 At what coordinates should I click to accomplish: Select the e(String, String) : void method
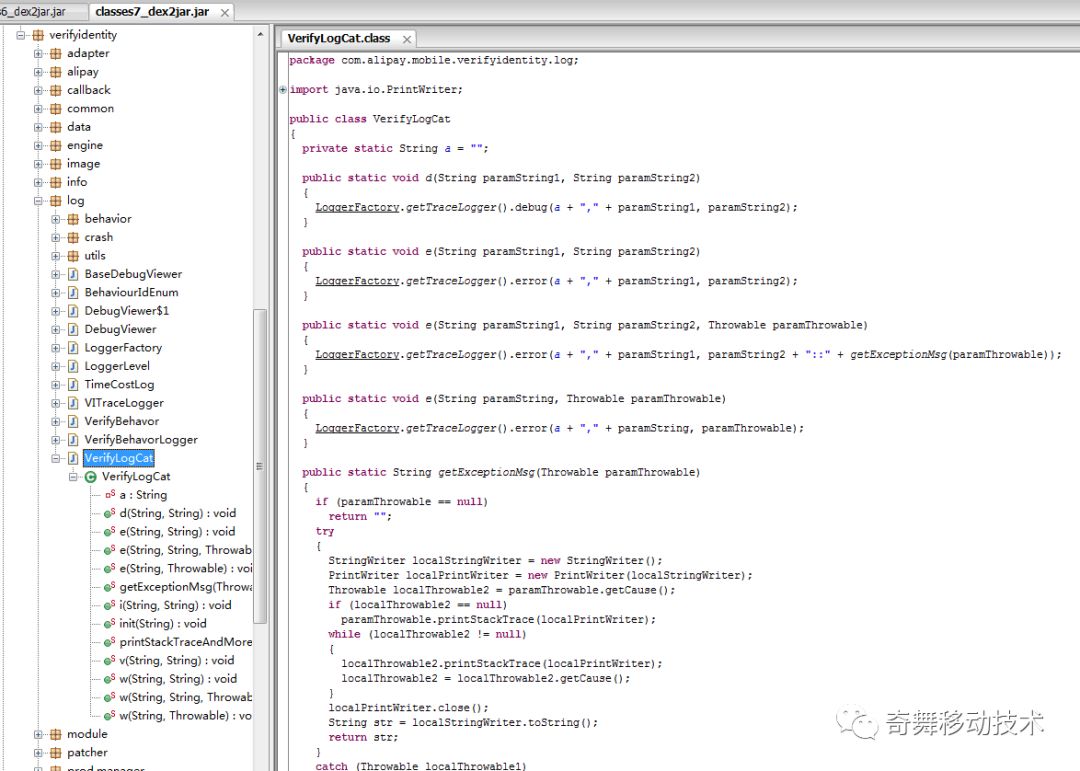click(x=177, y=532)
